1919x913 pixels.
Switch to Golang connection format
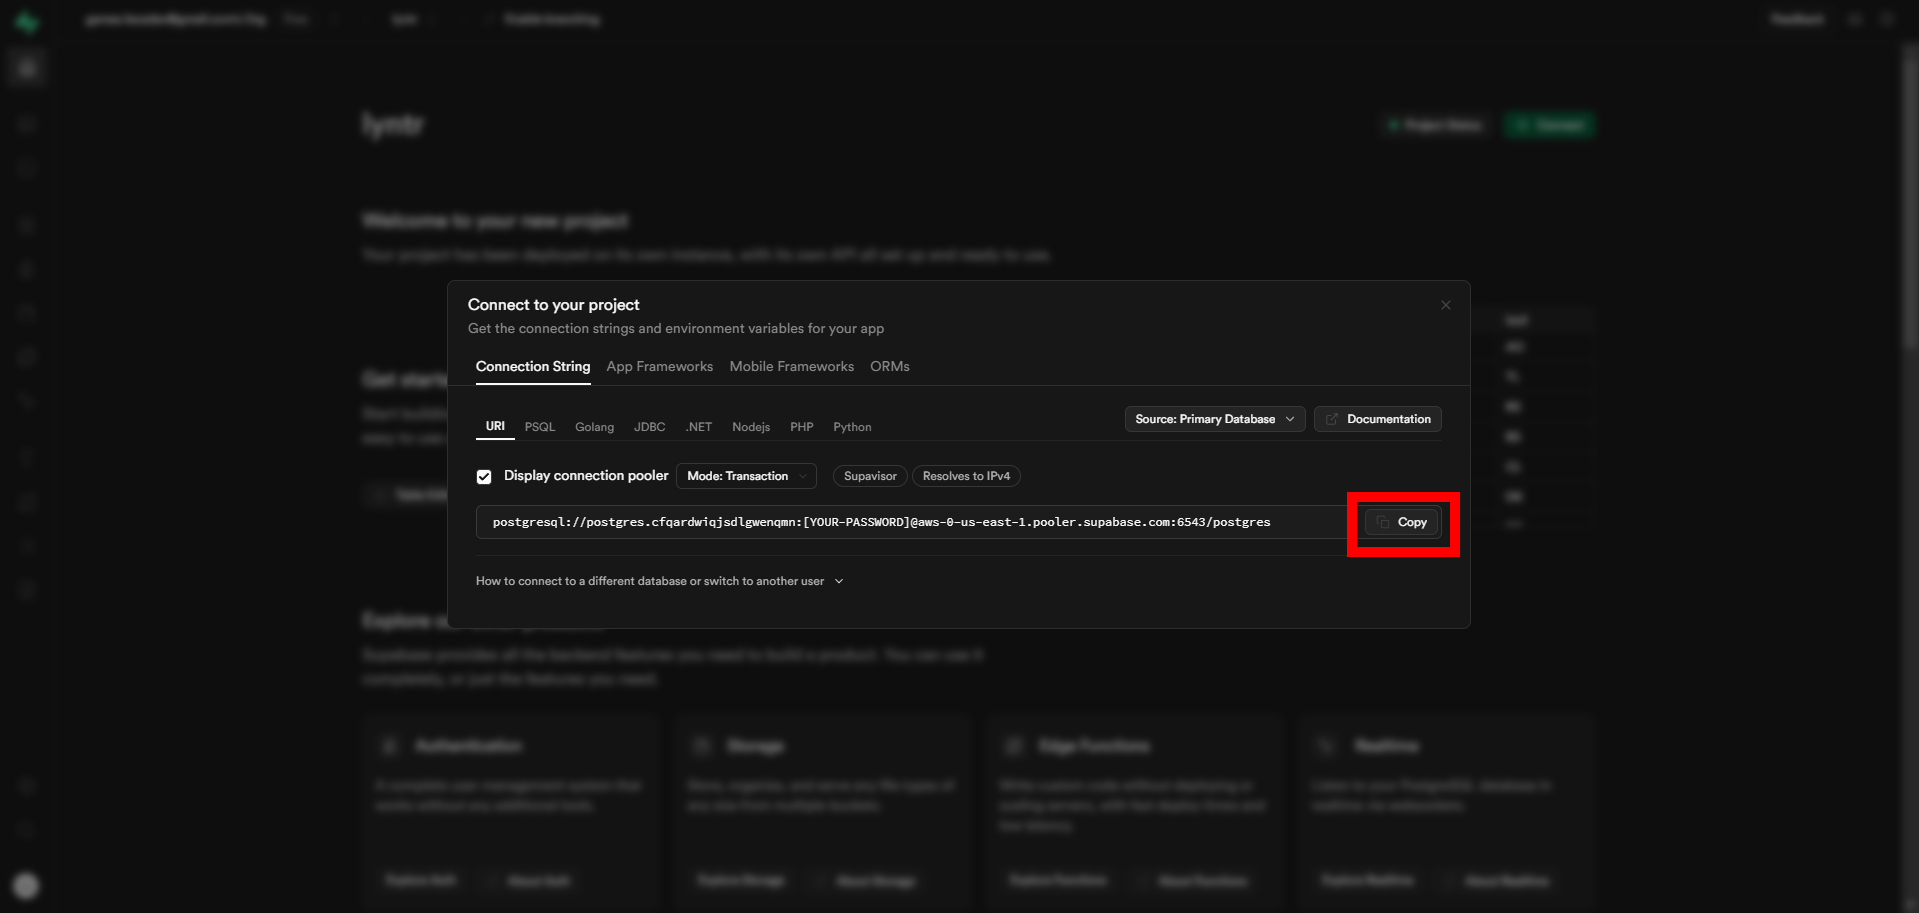tap(595, 427)
